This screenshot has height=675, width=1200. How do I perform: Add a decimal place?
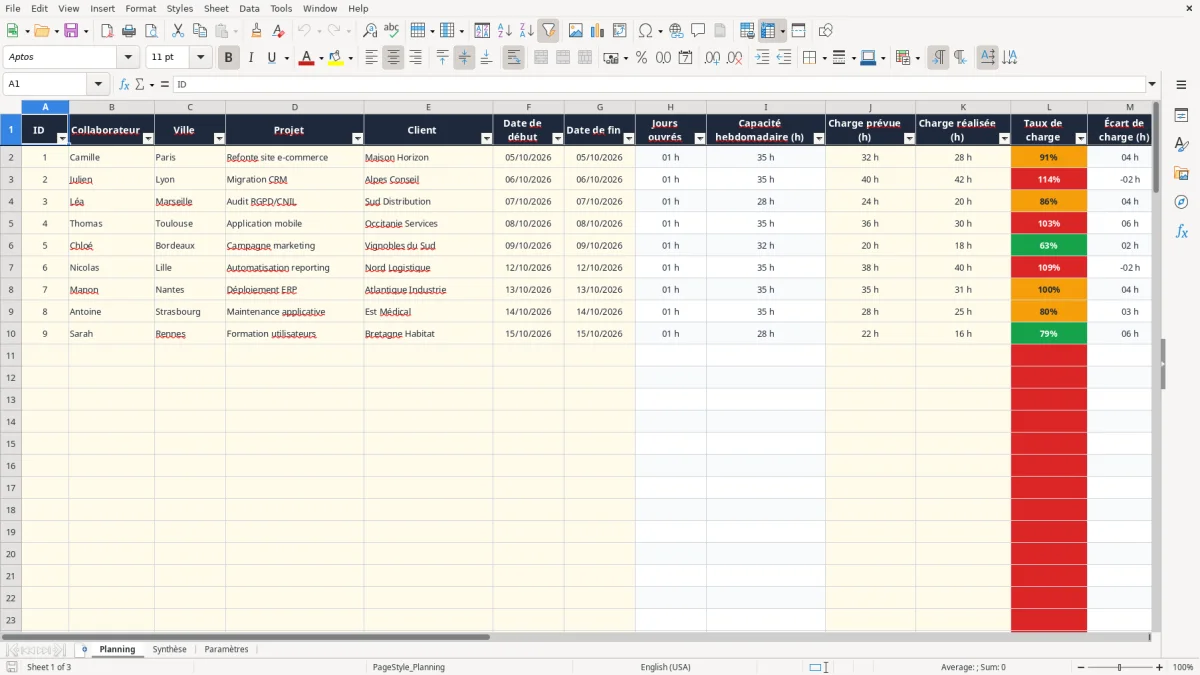pyautogui.click(x=713, y=58)
